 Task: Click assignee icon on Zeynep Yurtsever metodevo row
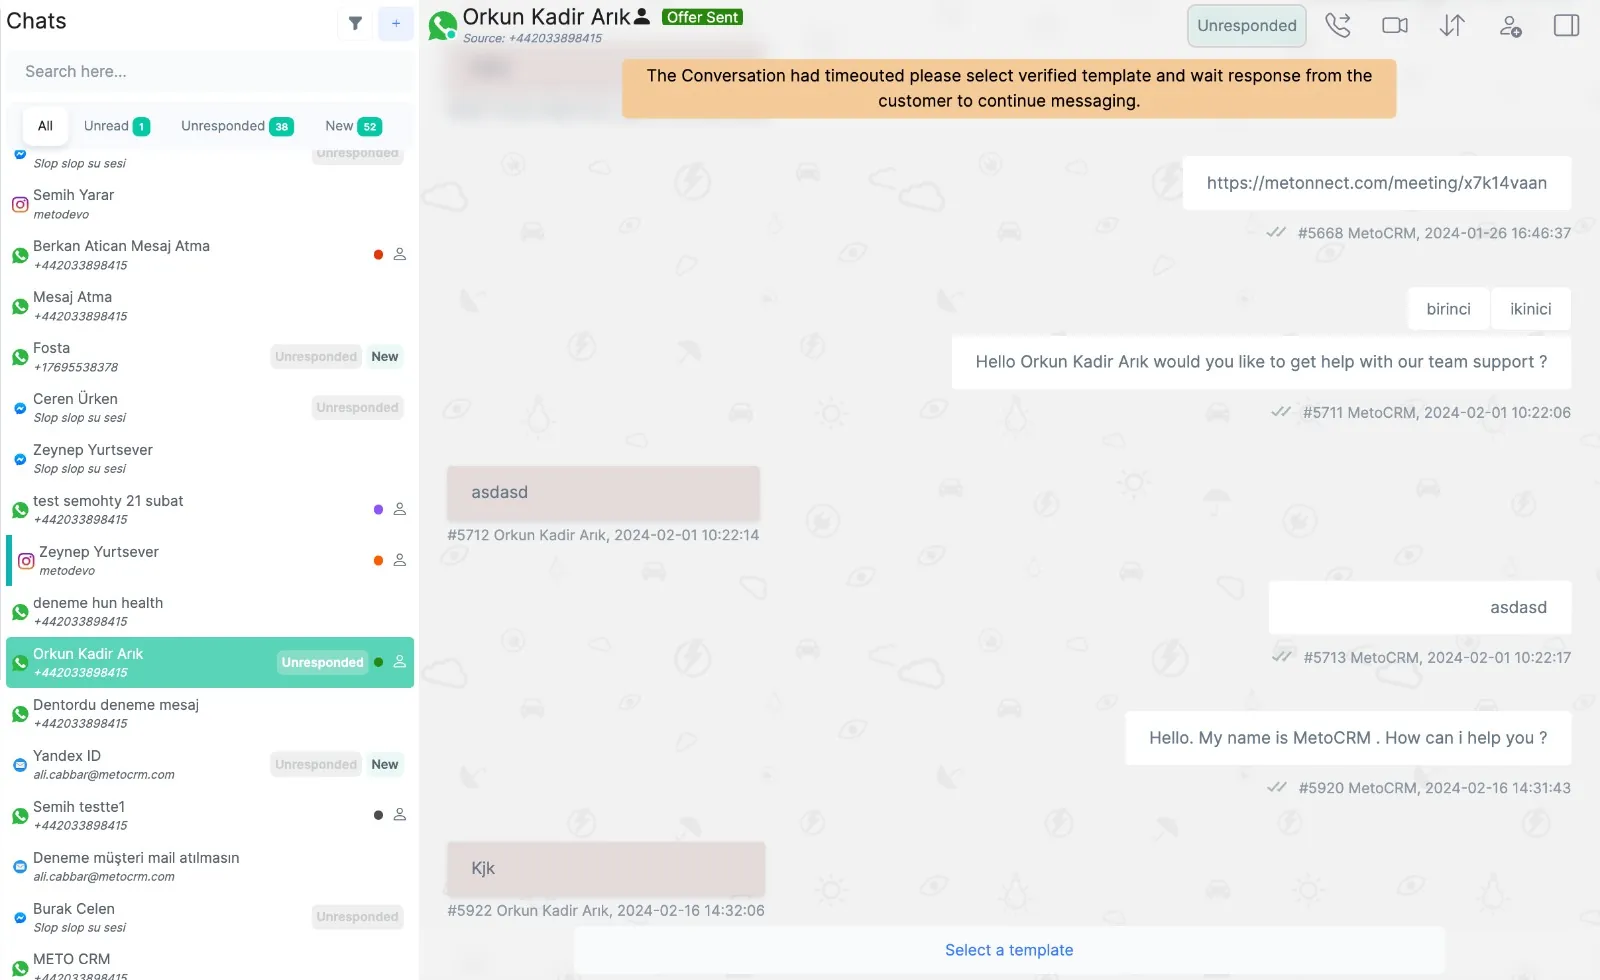[400, 561]
